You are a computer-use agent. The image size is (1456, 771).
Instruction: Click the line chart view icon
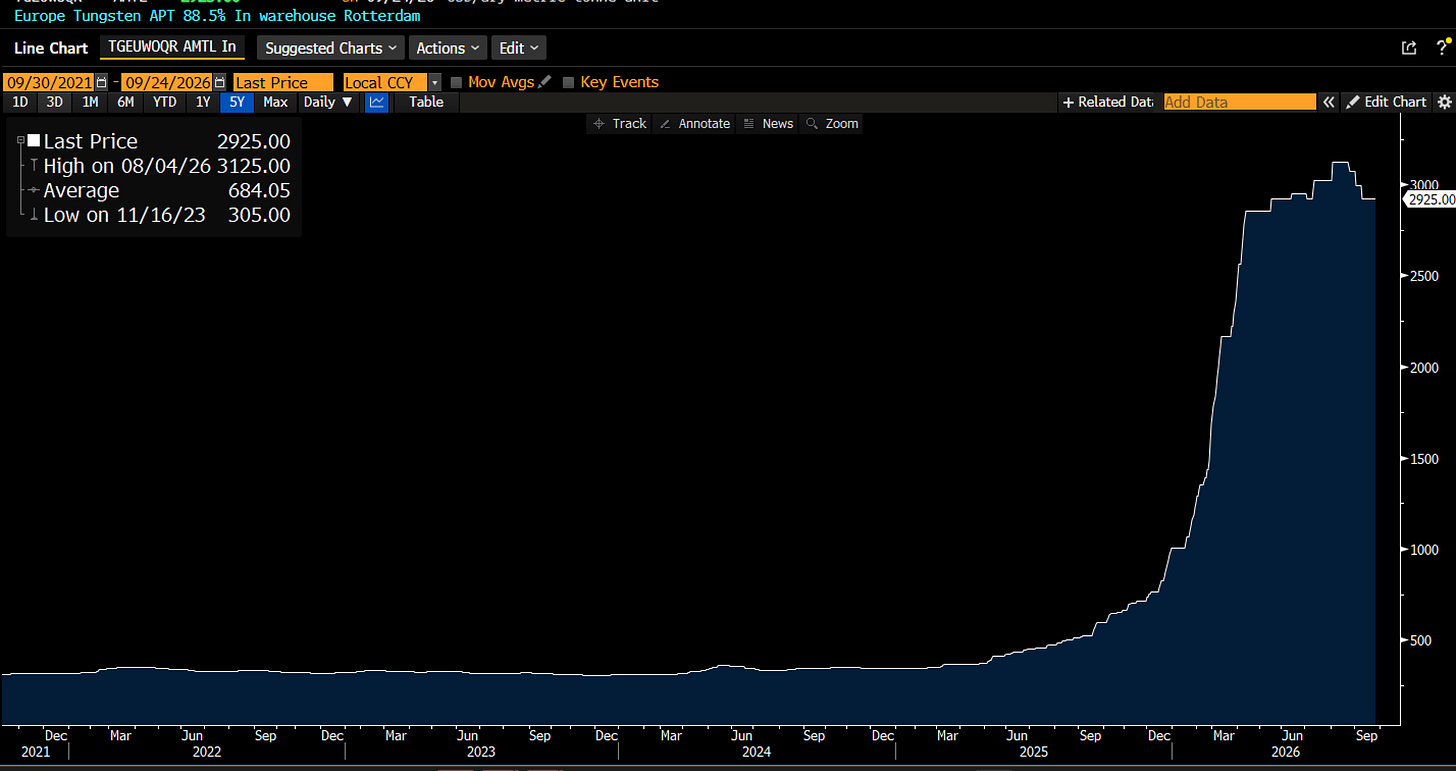click(x=377, y=102)
